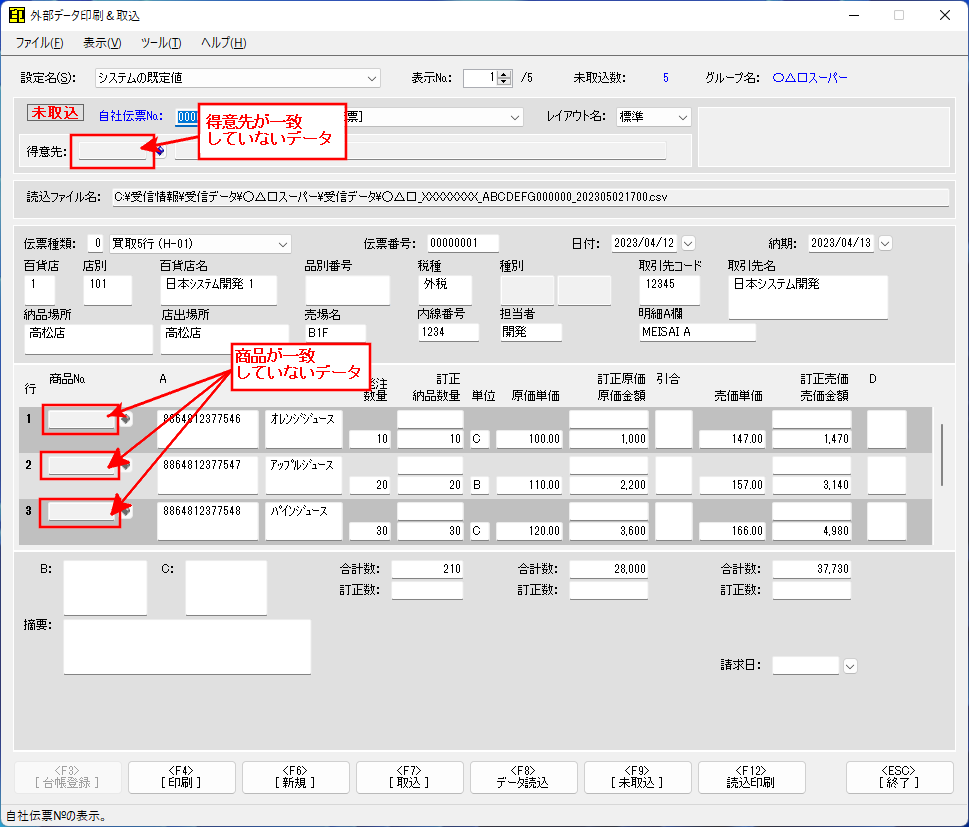This screenshot has width=969, height=827.
Task: Open the 納期 date picker arrow
Action: (885, 244)
